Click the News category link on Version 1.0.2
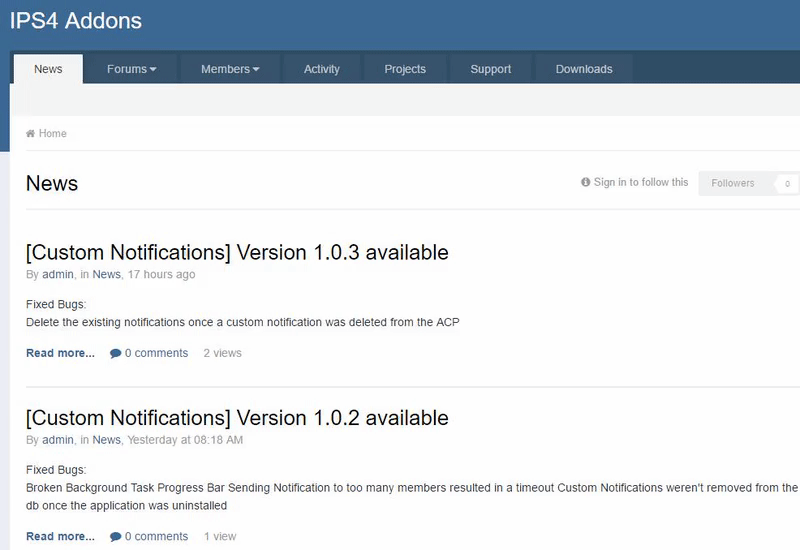800x550 pixels. pyautogui.click(x=106, y=440)
